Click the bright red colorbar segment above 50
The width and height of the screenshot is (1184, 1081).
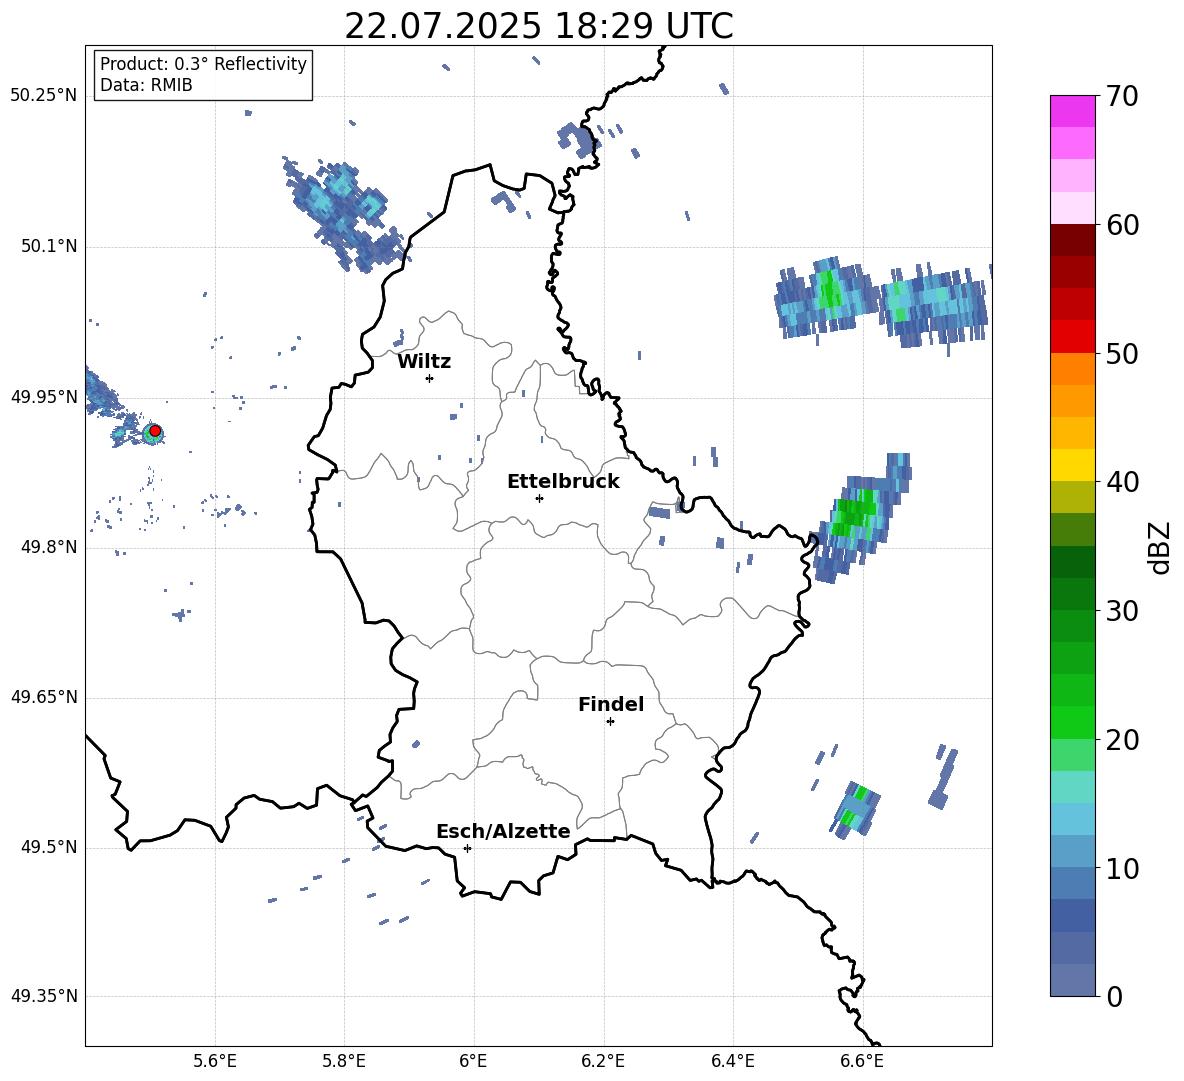coord(1073,337)
